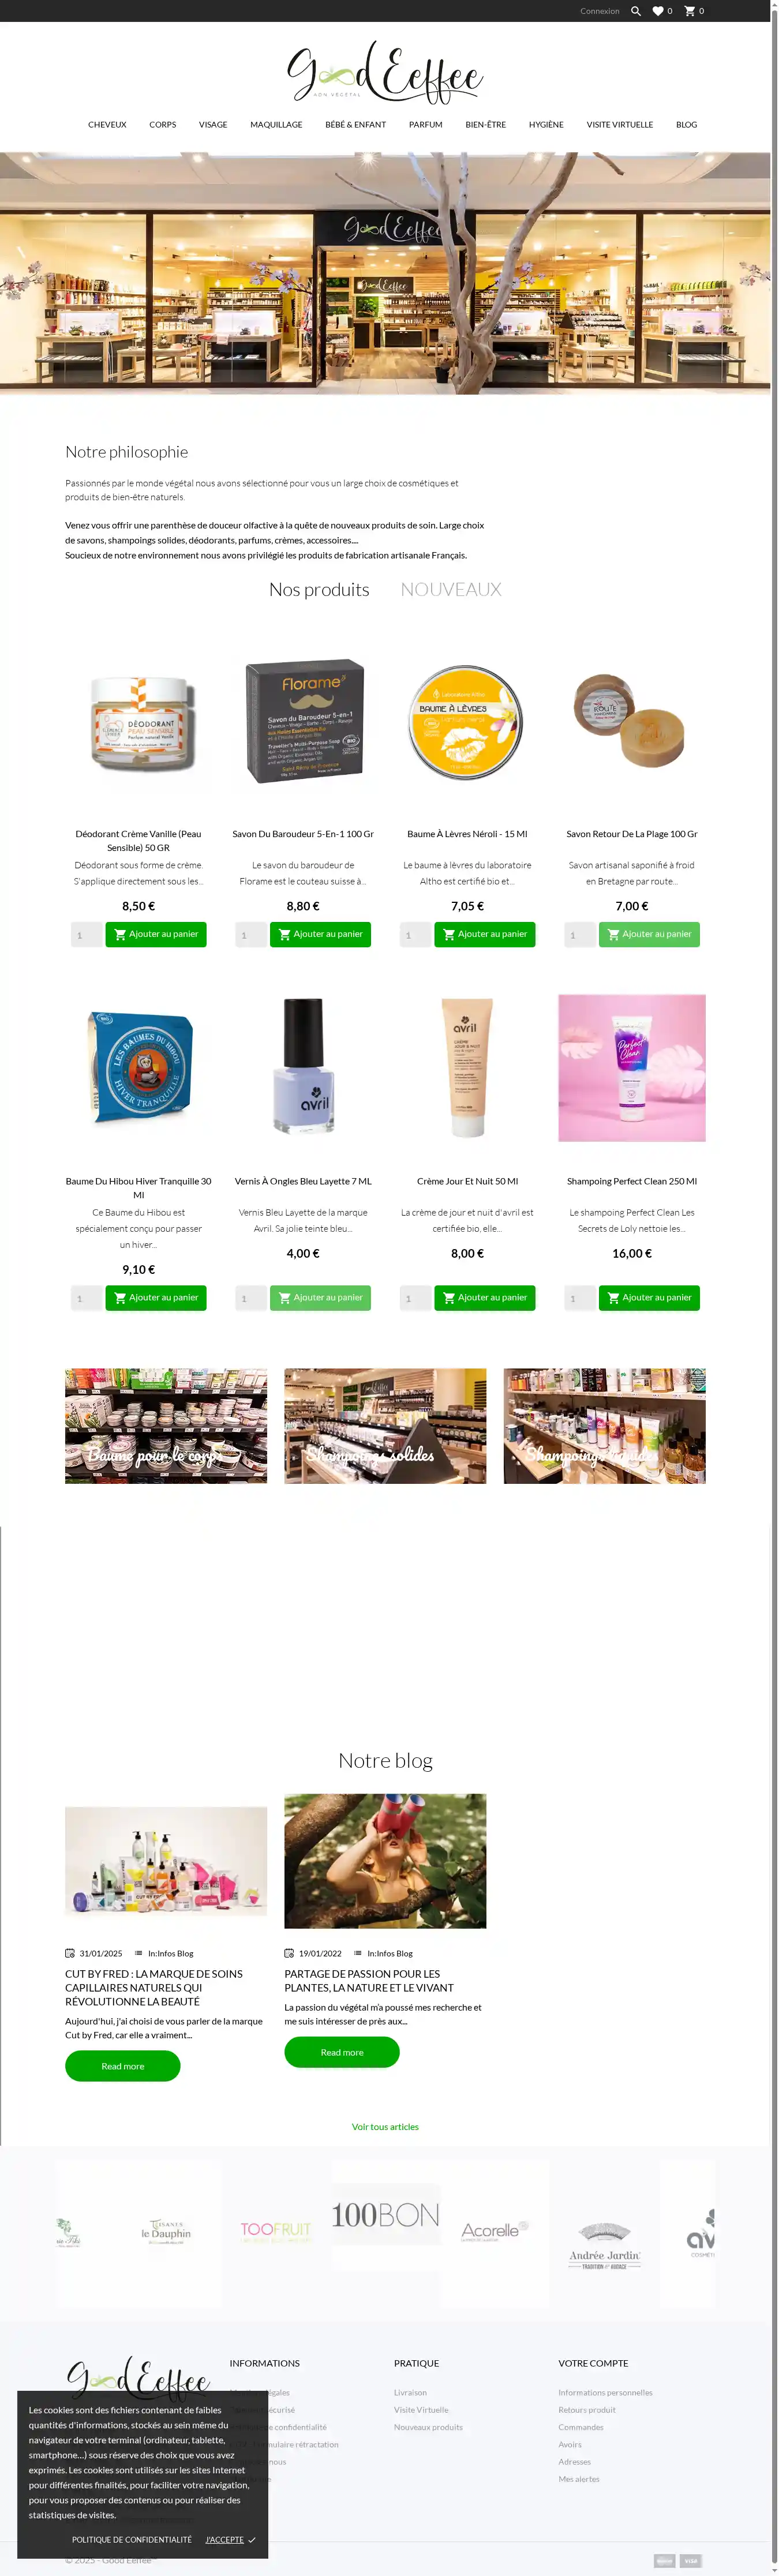779x2576 pixels.
Task: Click the Good Eeffee header logo
Action: [385, 73]
